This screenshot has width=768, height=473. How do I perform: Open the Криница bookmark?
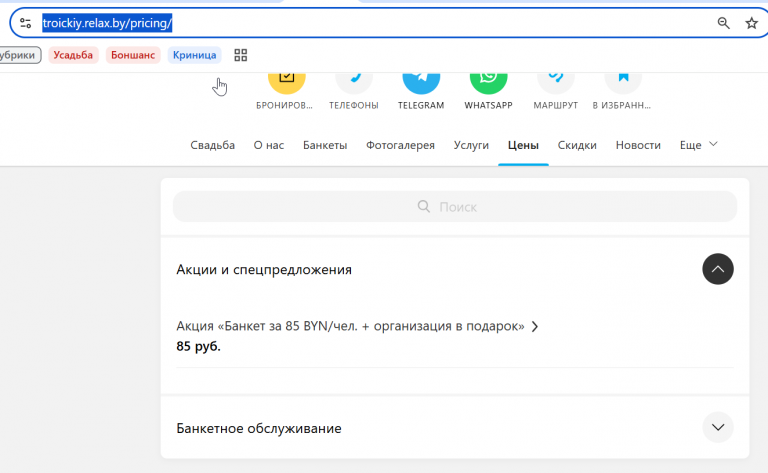pos(194,55)
